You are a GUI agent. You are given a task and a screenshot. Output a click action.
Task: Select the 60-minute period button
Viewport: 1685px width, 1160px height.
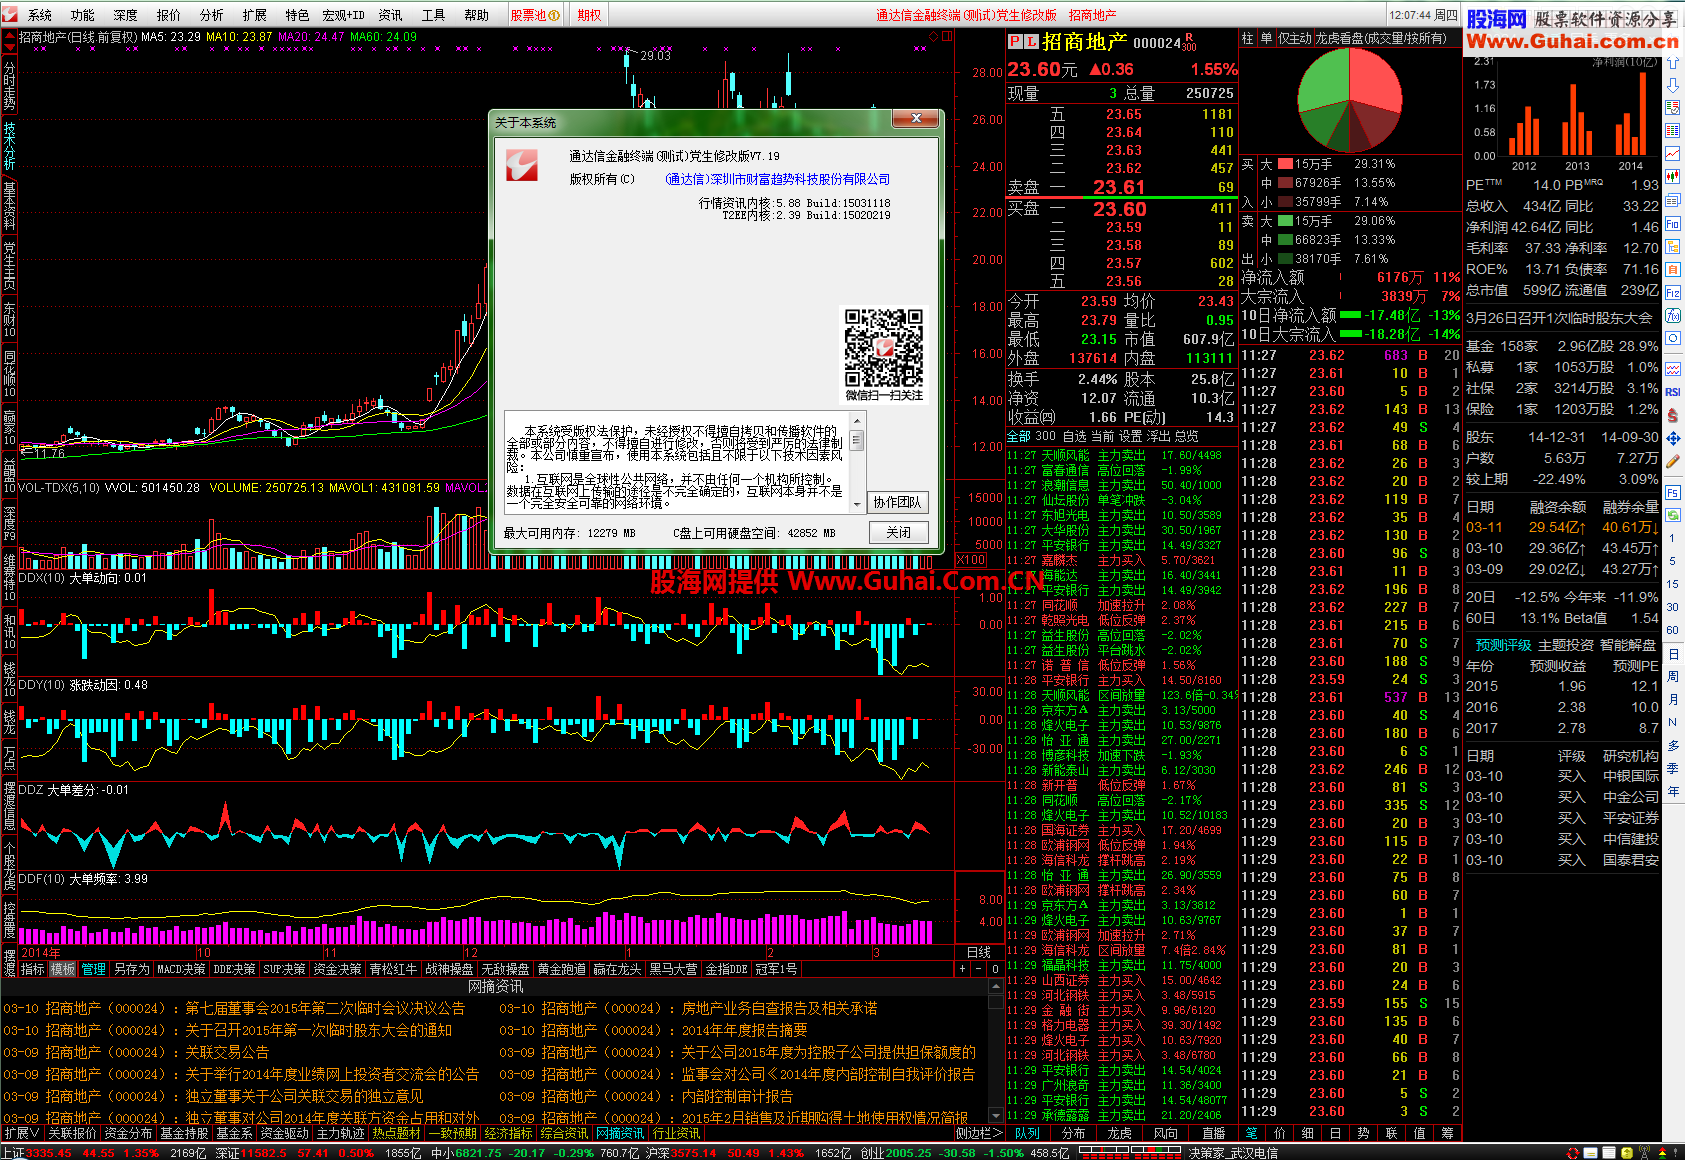1672,630
